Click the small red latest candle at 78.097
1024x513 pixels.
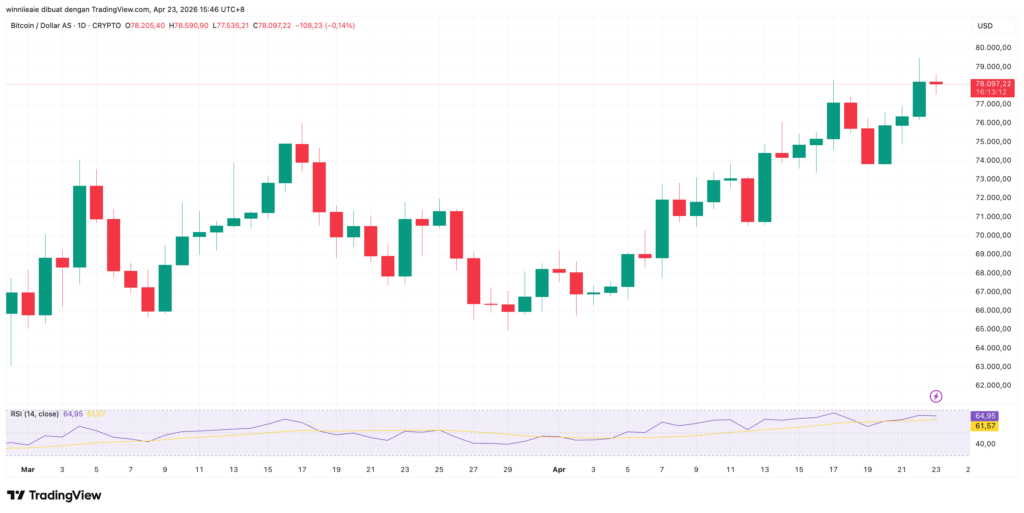click(936, 83)
